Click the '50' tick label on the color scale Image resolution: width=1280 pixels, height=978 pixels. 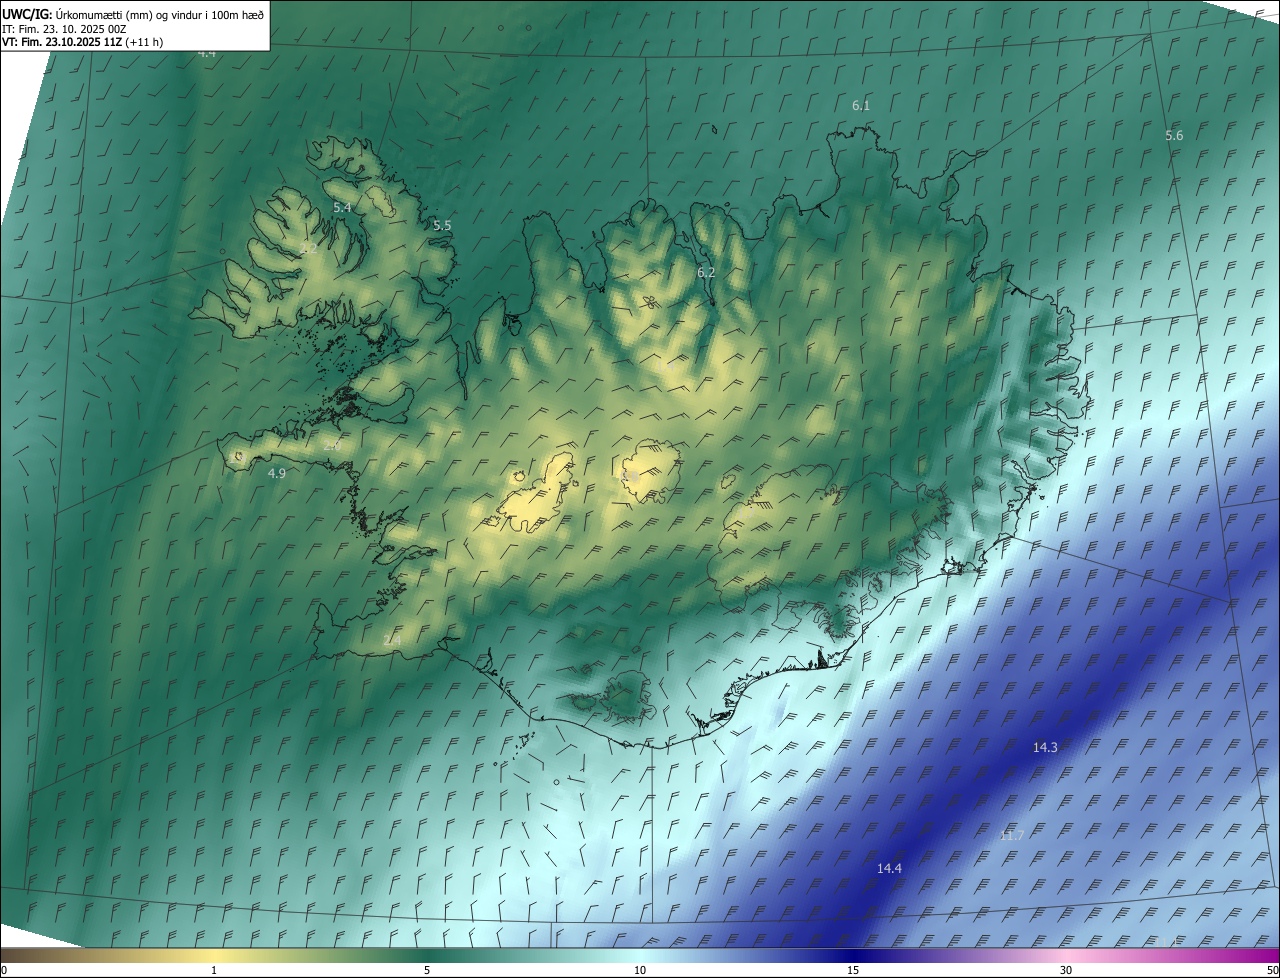[x=1272, y=970]
